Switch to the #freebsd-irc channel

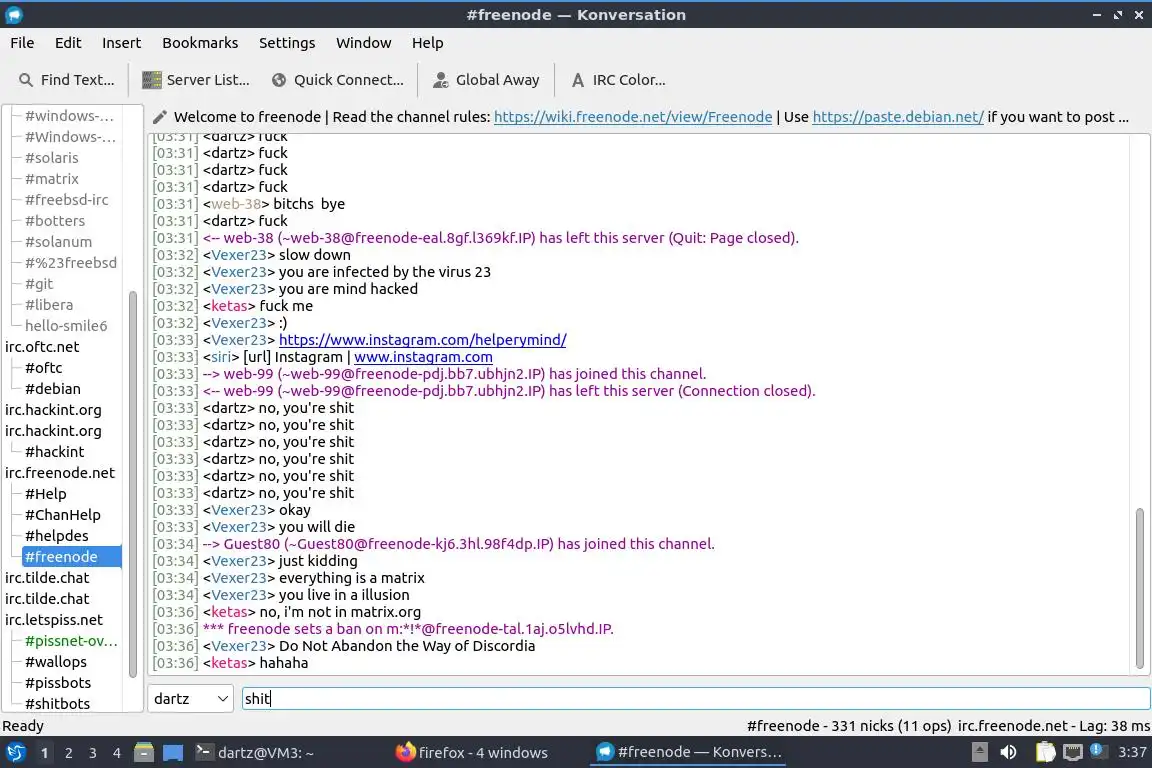tap(66, 200)
